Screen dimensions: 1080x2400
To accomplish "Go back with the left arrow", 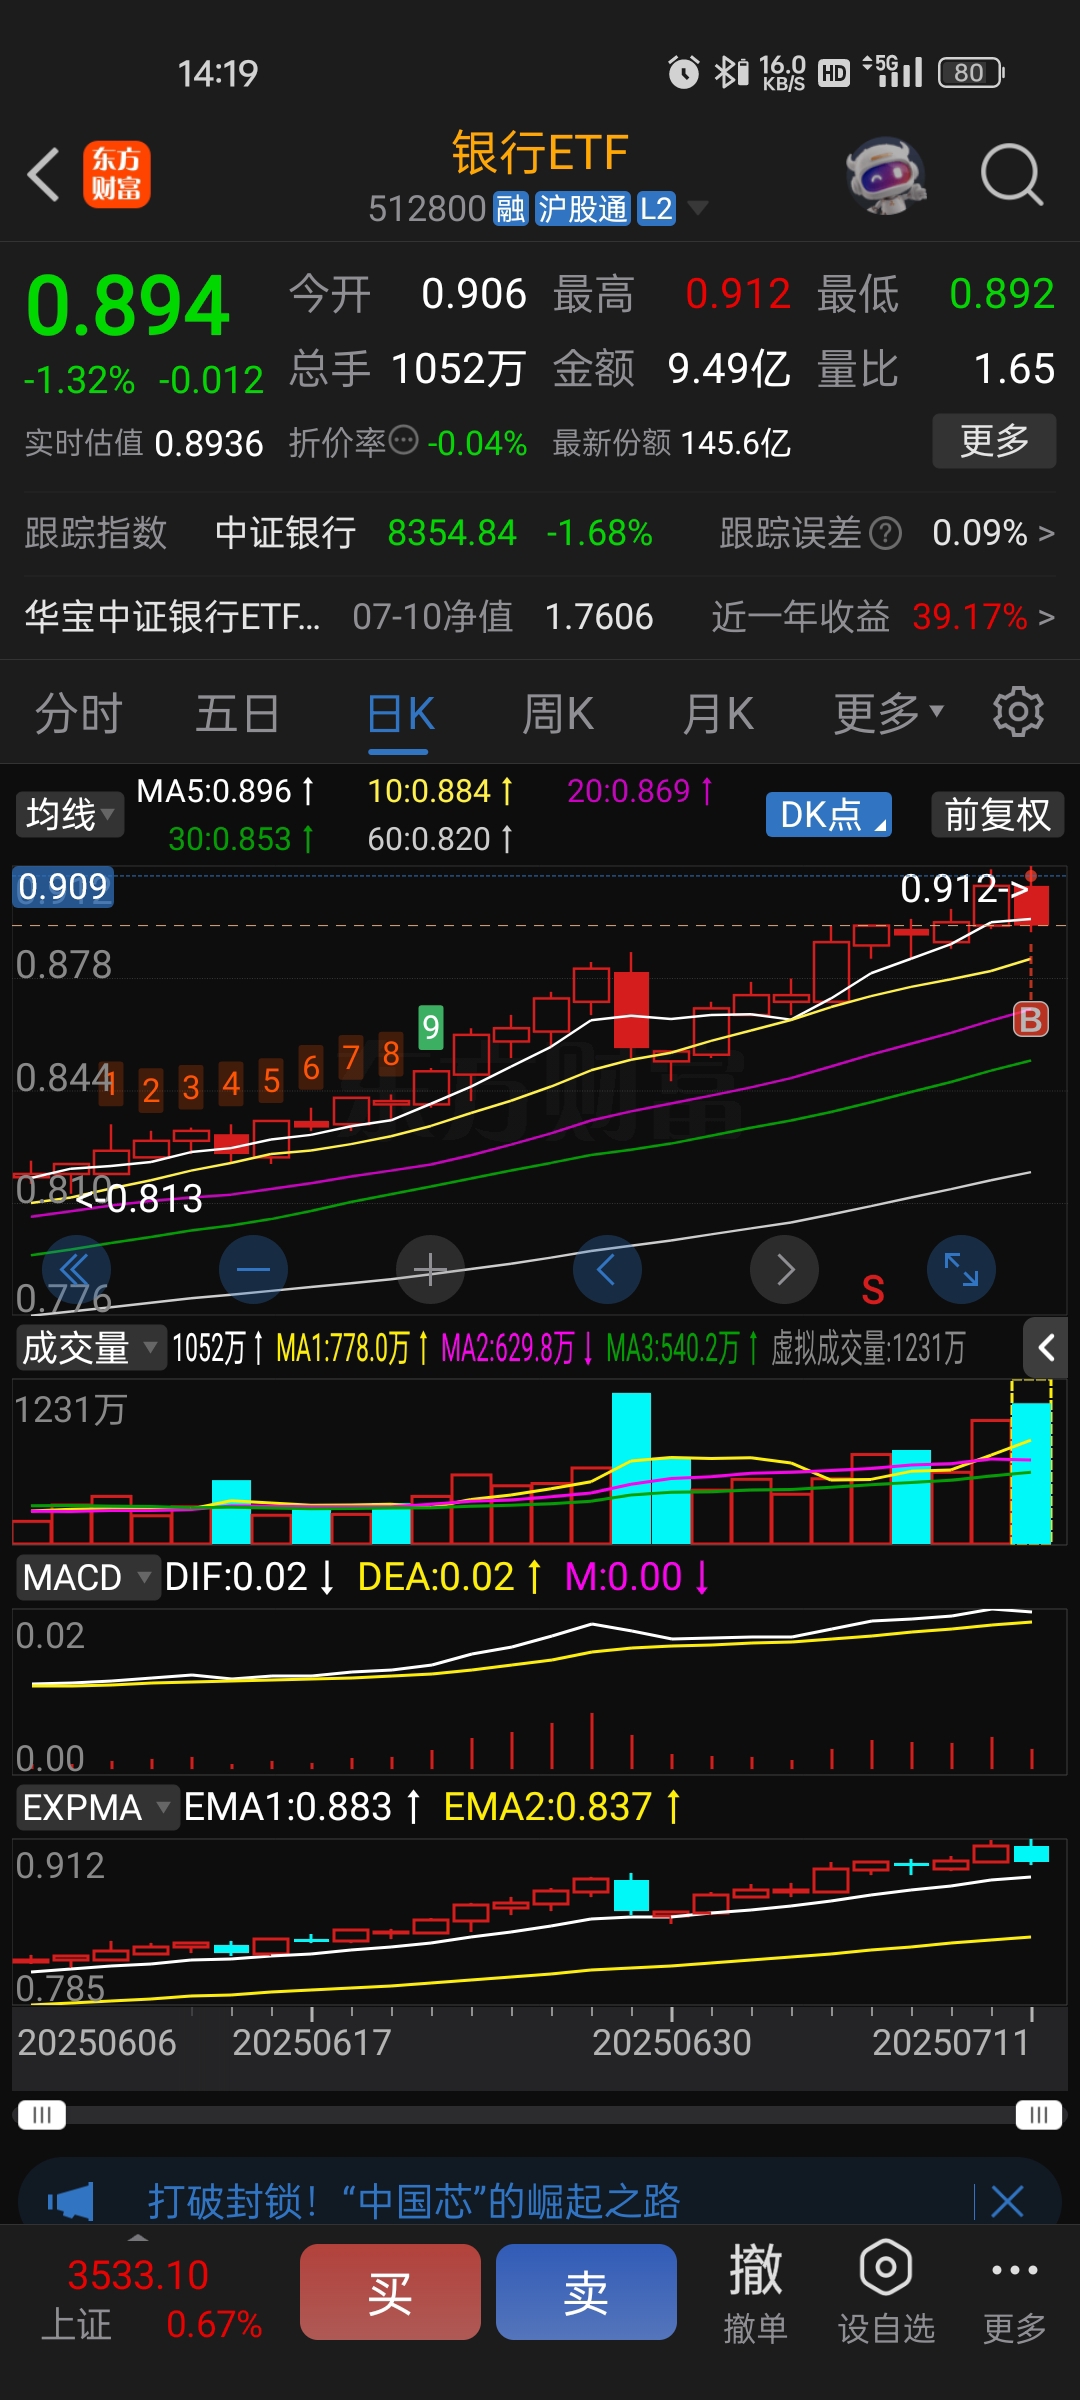I will 43,175.
